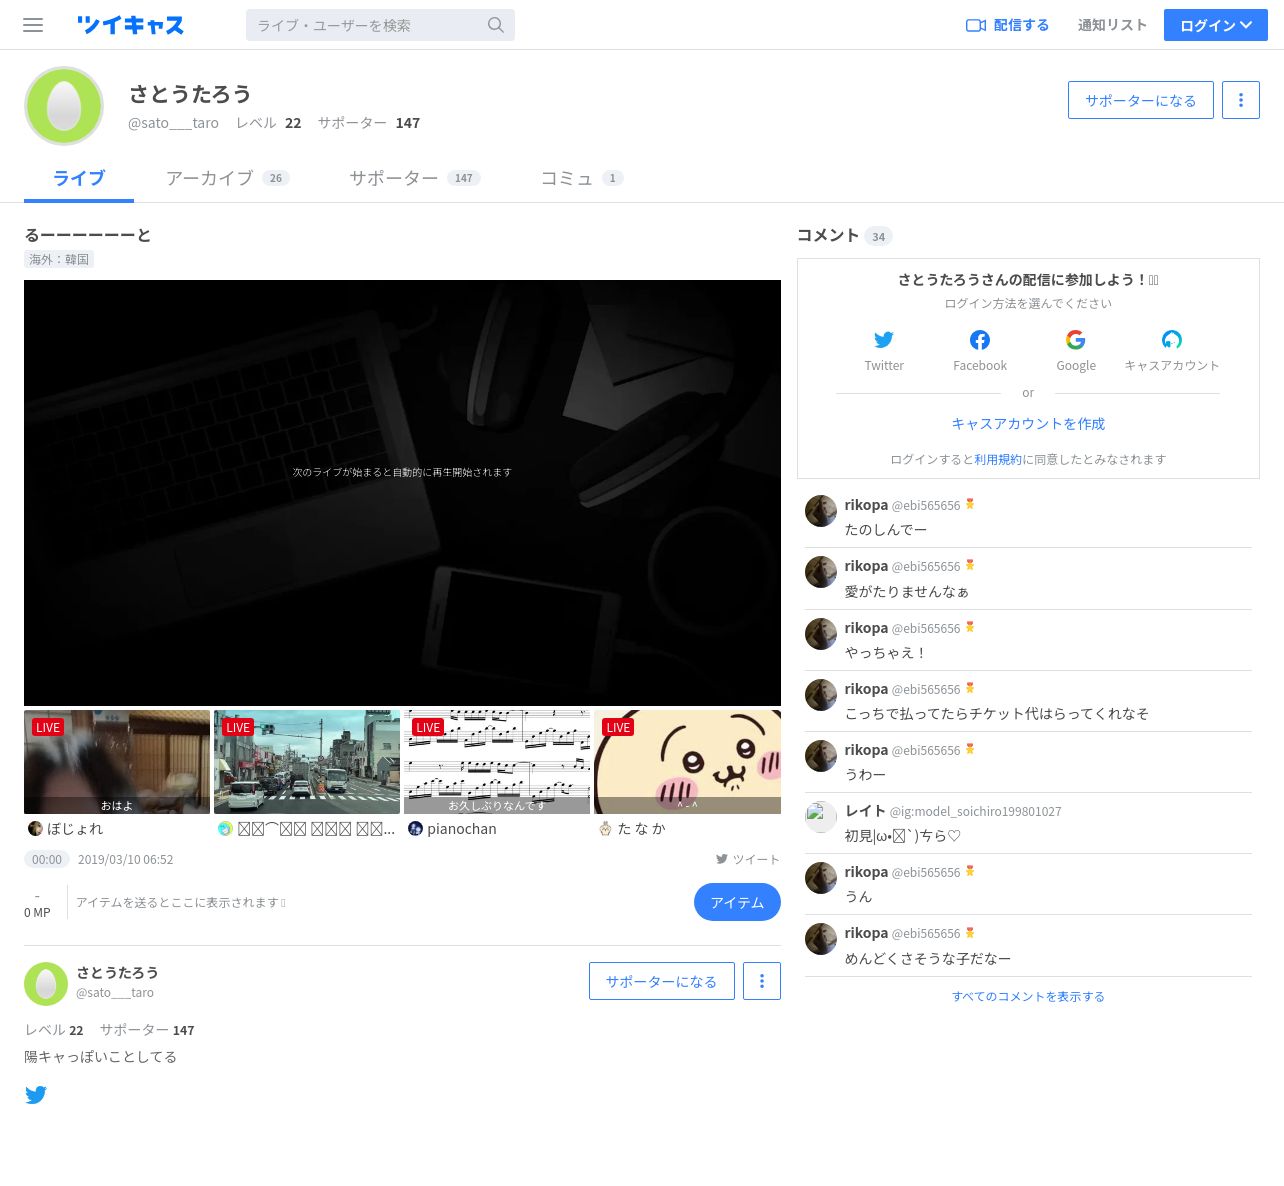This screenshot has width=1284, height=1186.
Task: Open the header three-dot options menu
Action: (1241, 100)
